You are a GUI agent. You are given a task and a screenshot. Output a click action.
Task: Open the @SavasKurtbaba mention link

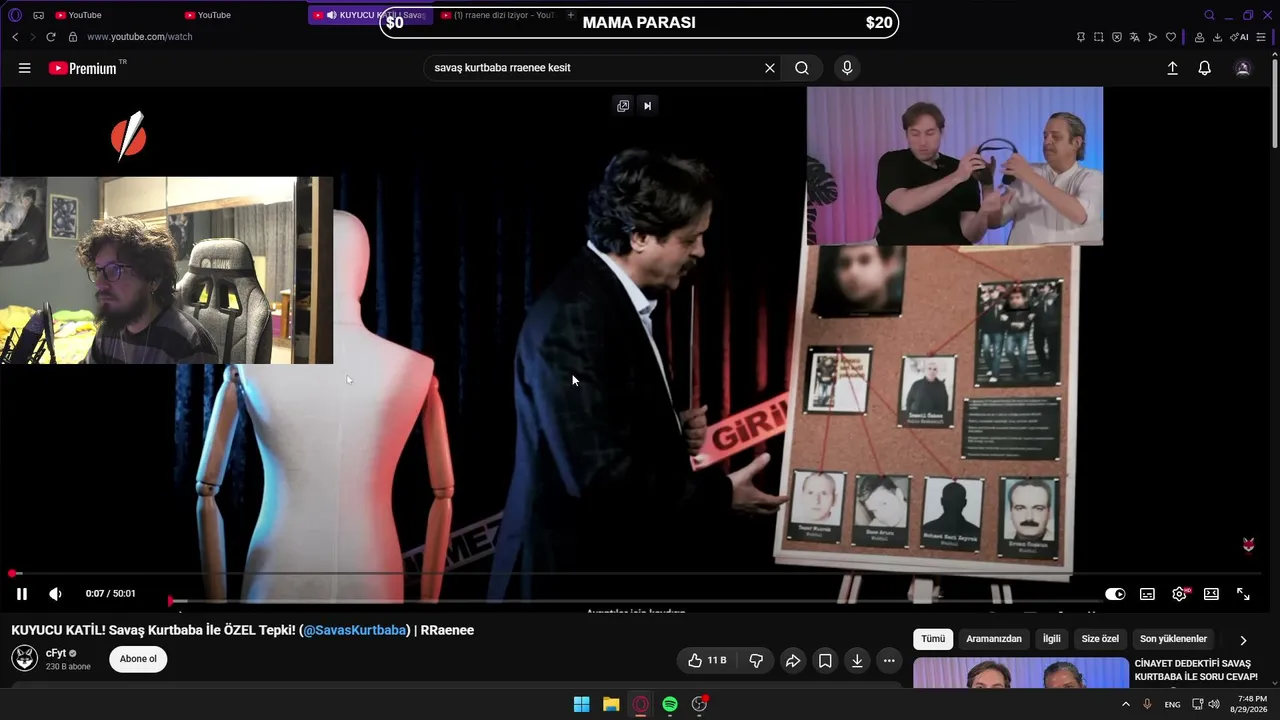(355, 630)
